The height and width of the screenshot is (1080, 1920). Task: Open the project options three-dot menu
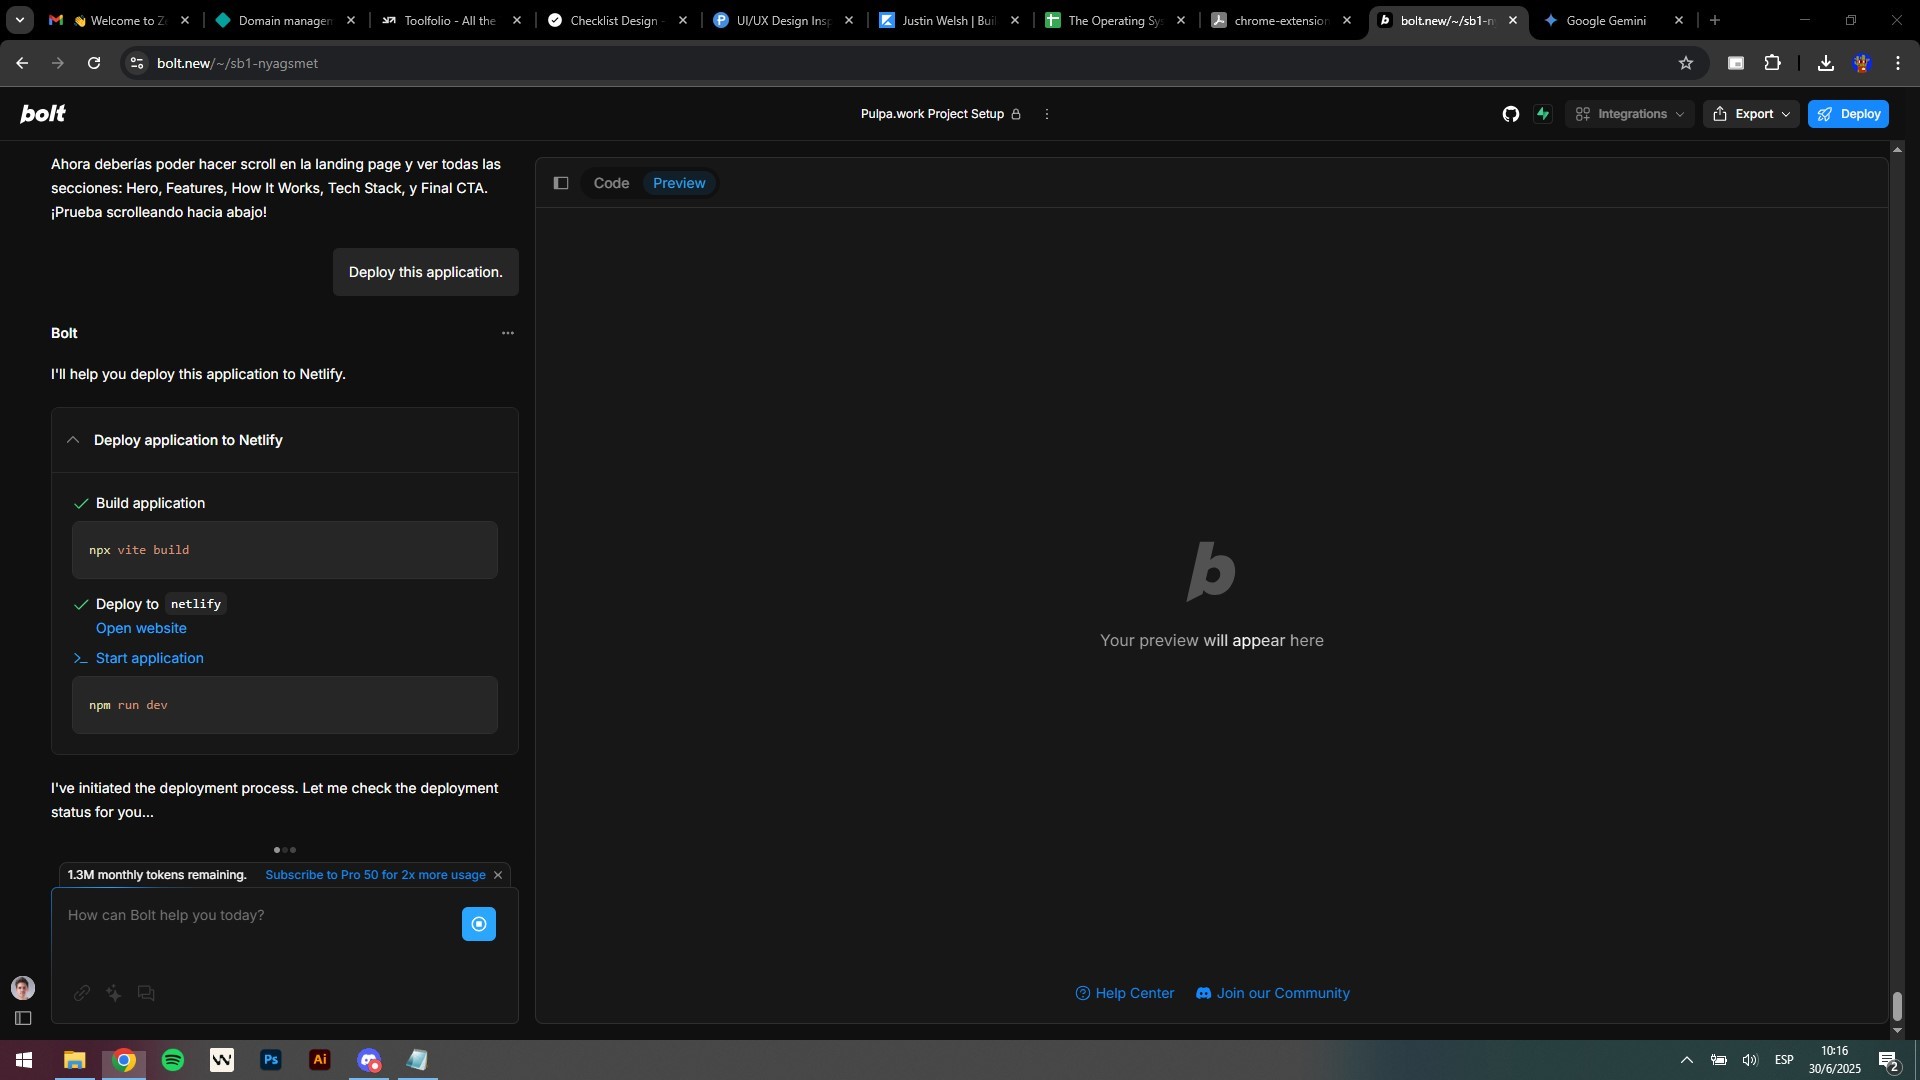pyautogui.click(x=1047, y=114)
